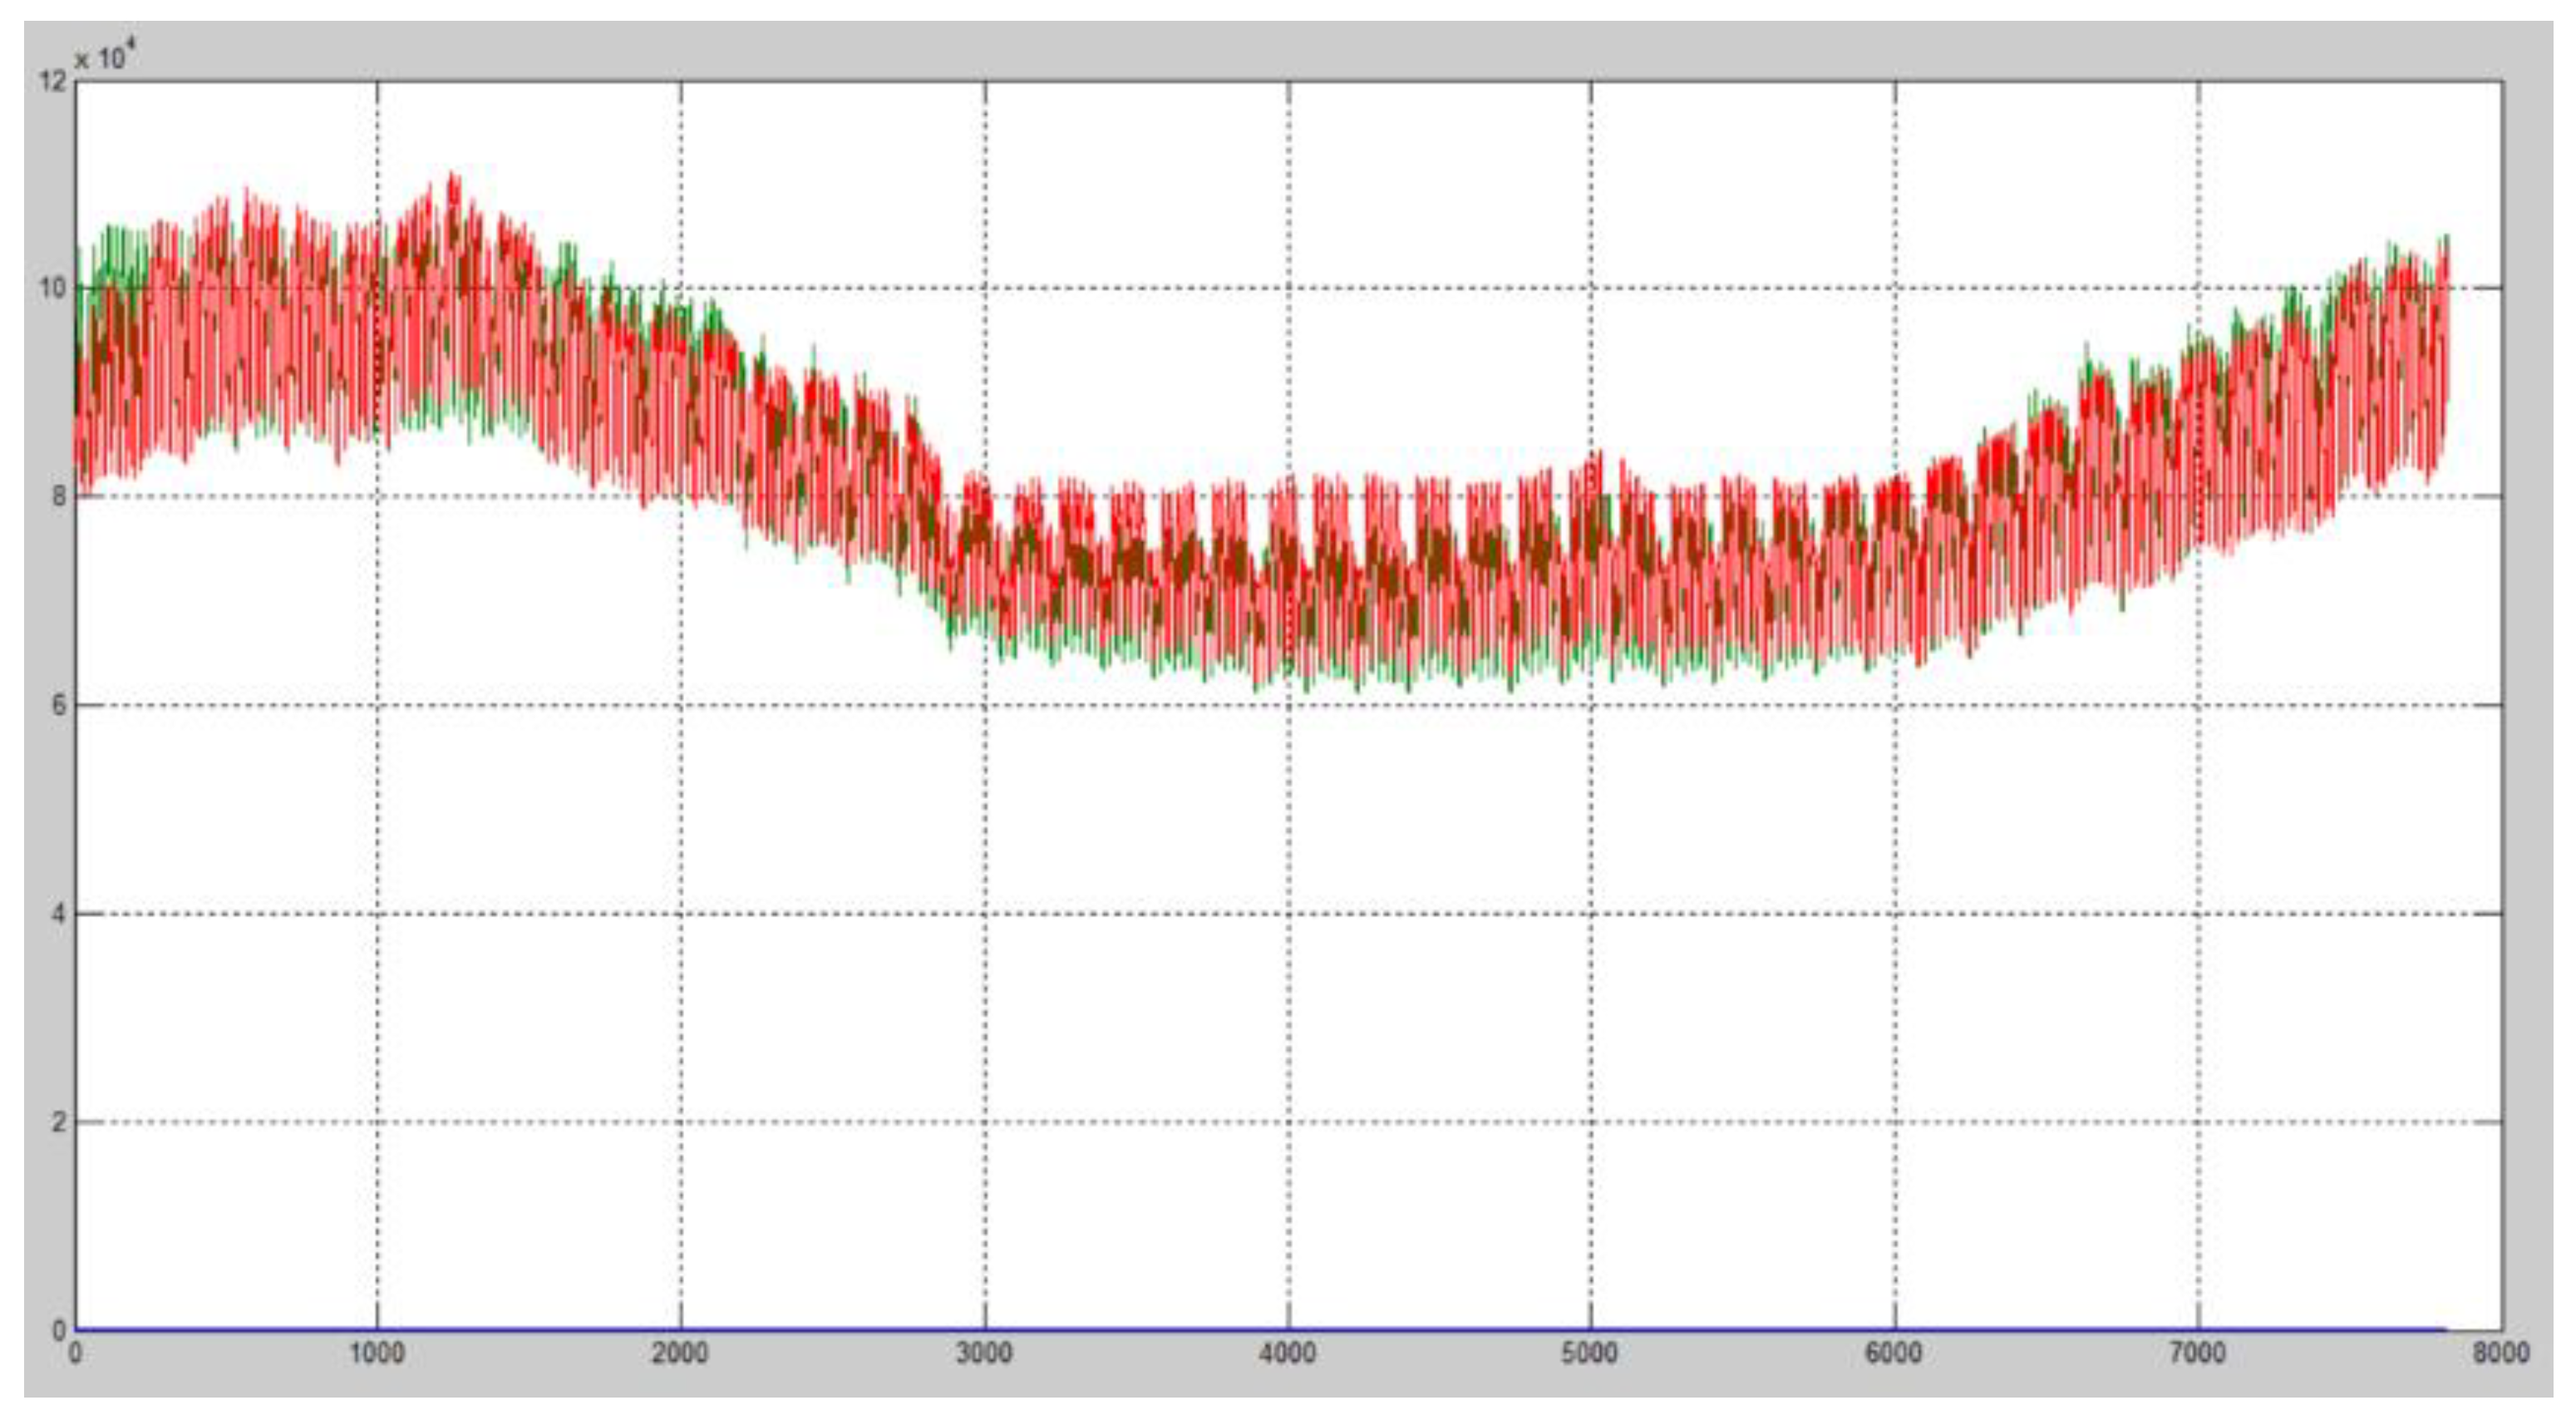Click the y-axis tick label 4
This screenshot has height=1415, width=2576.
(59, 913)
